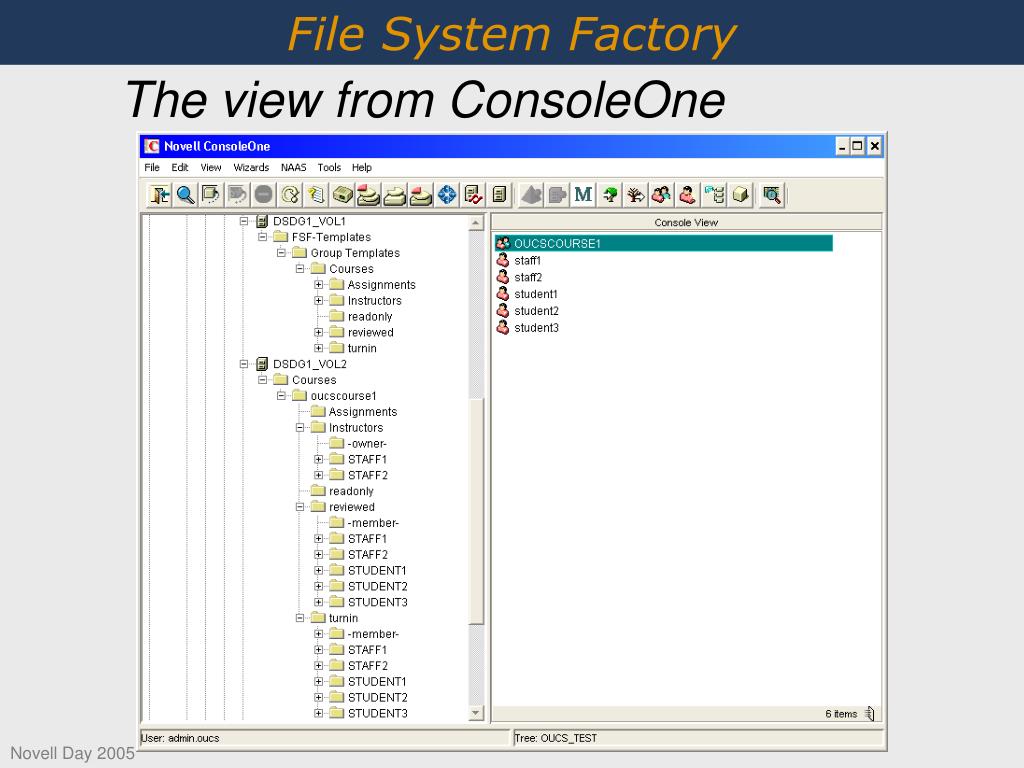The width and height of the screenshot is (1024, 768).
Task: Open the File menu
Action: 152,167
